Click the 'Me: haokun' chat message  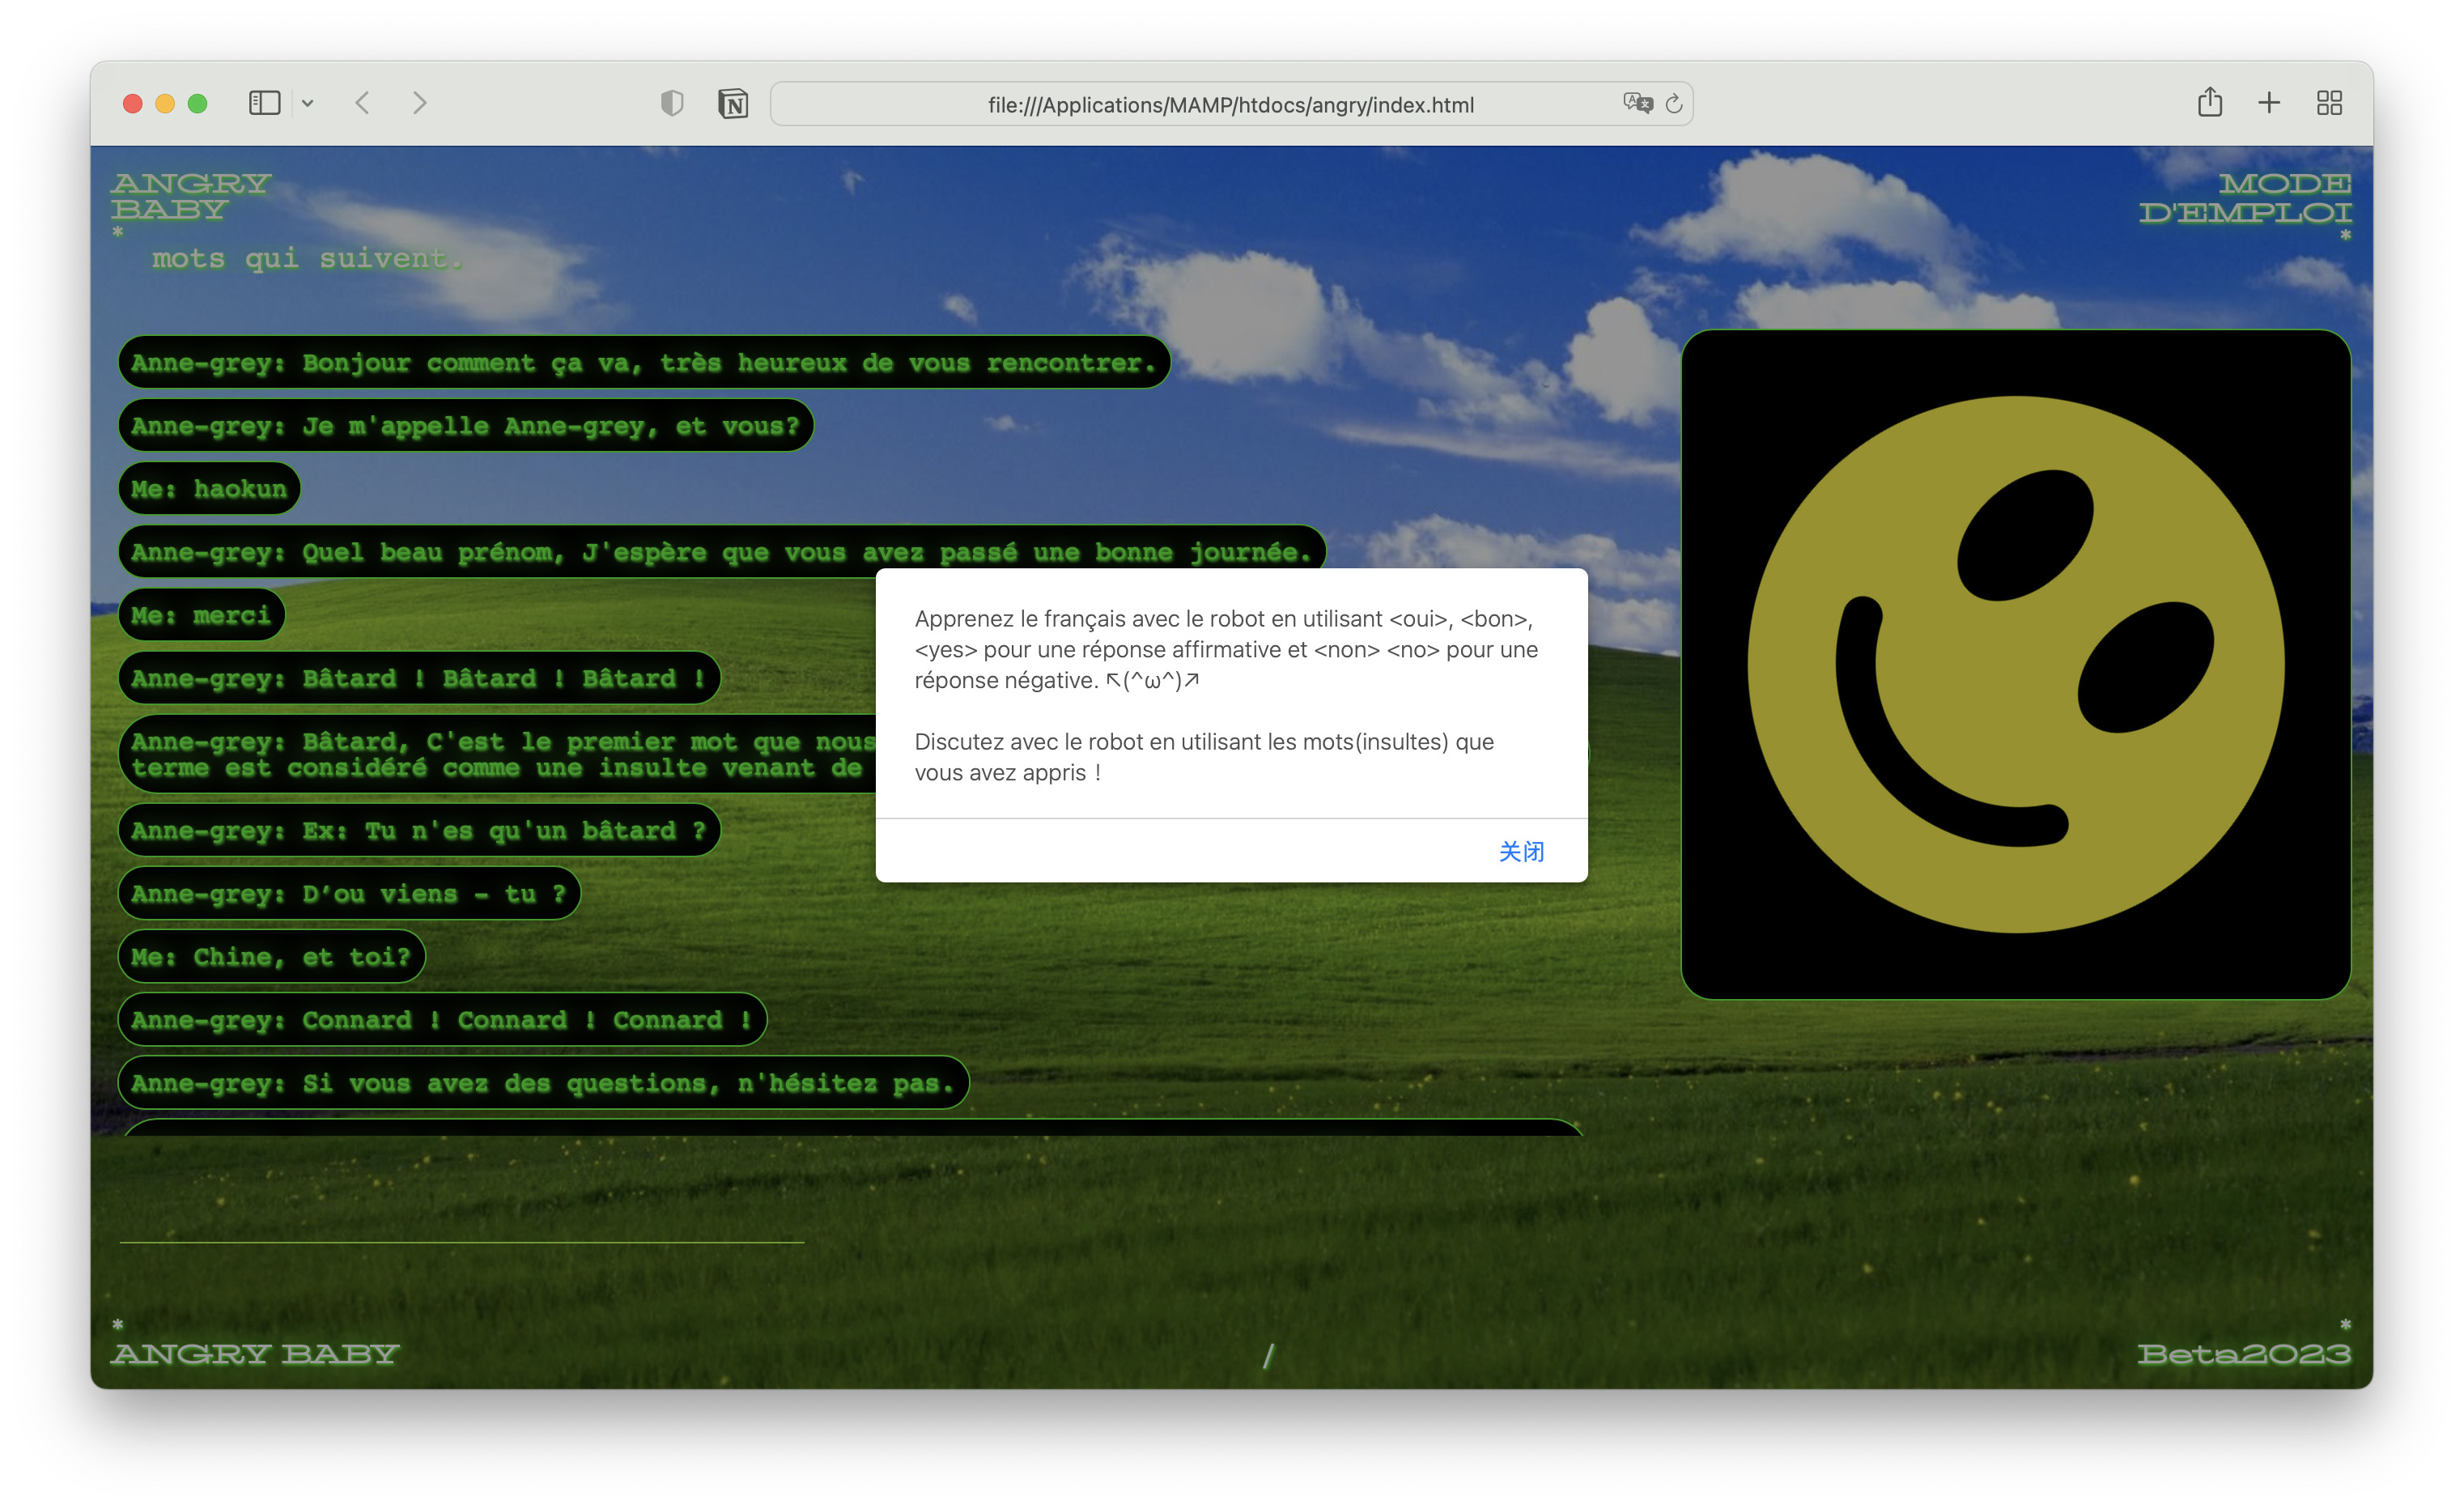(209, 489)
